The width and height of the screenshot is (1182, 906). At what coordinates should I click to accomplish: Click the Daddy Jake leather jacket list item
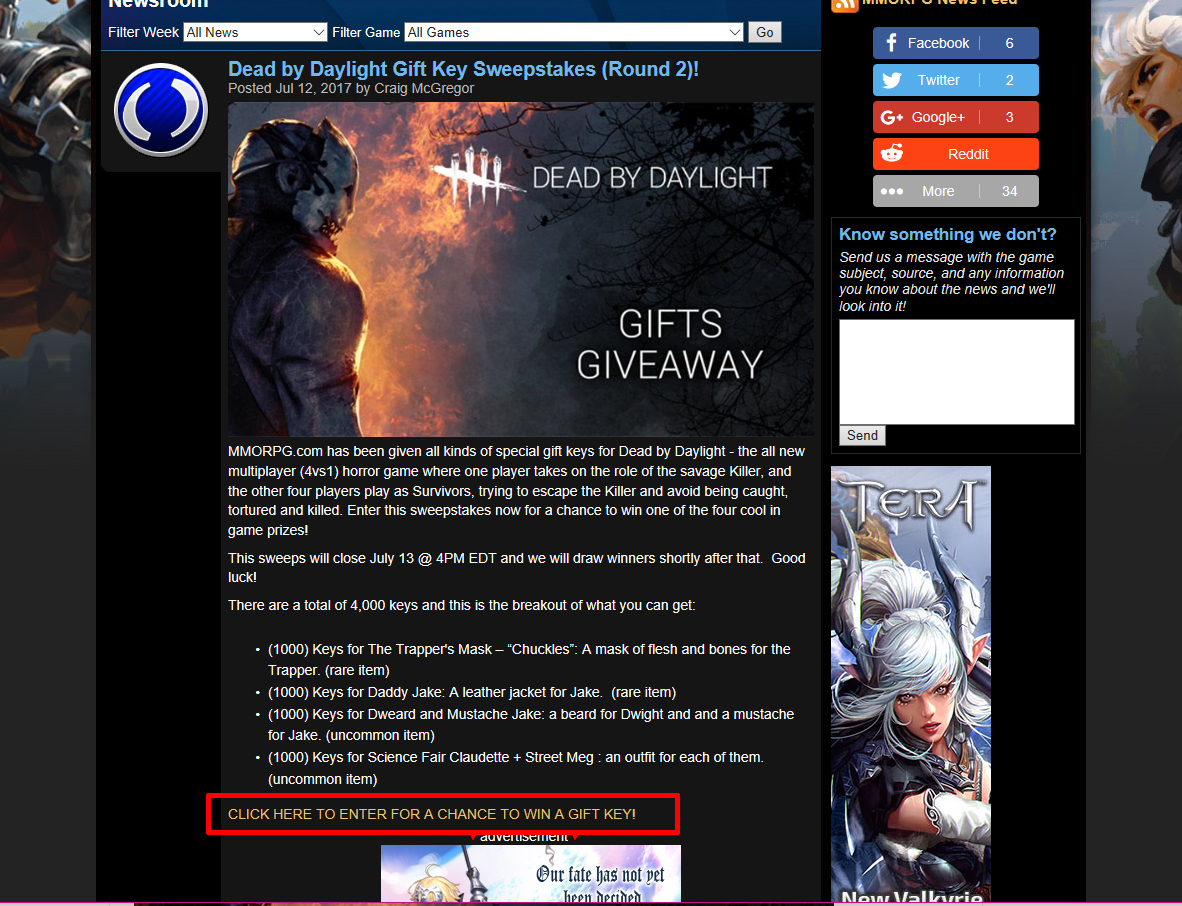point(472,692)
